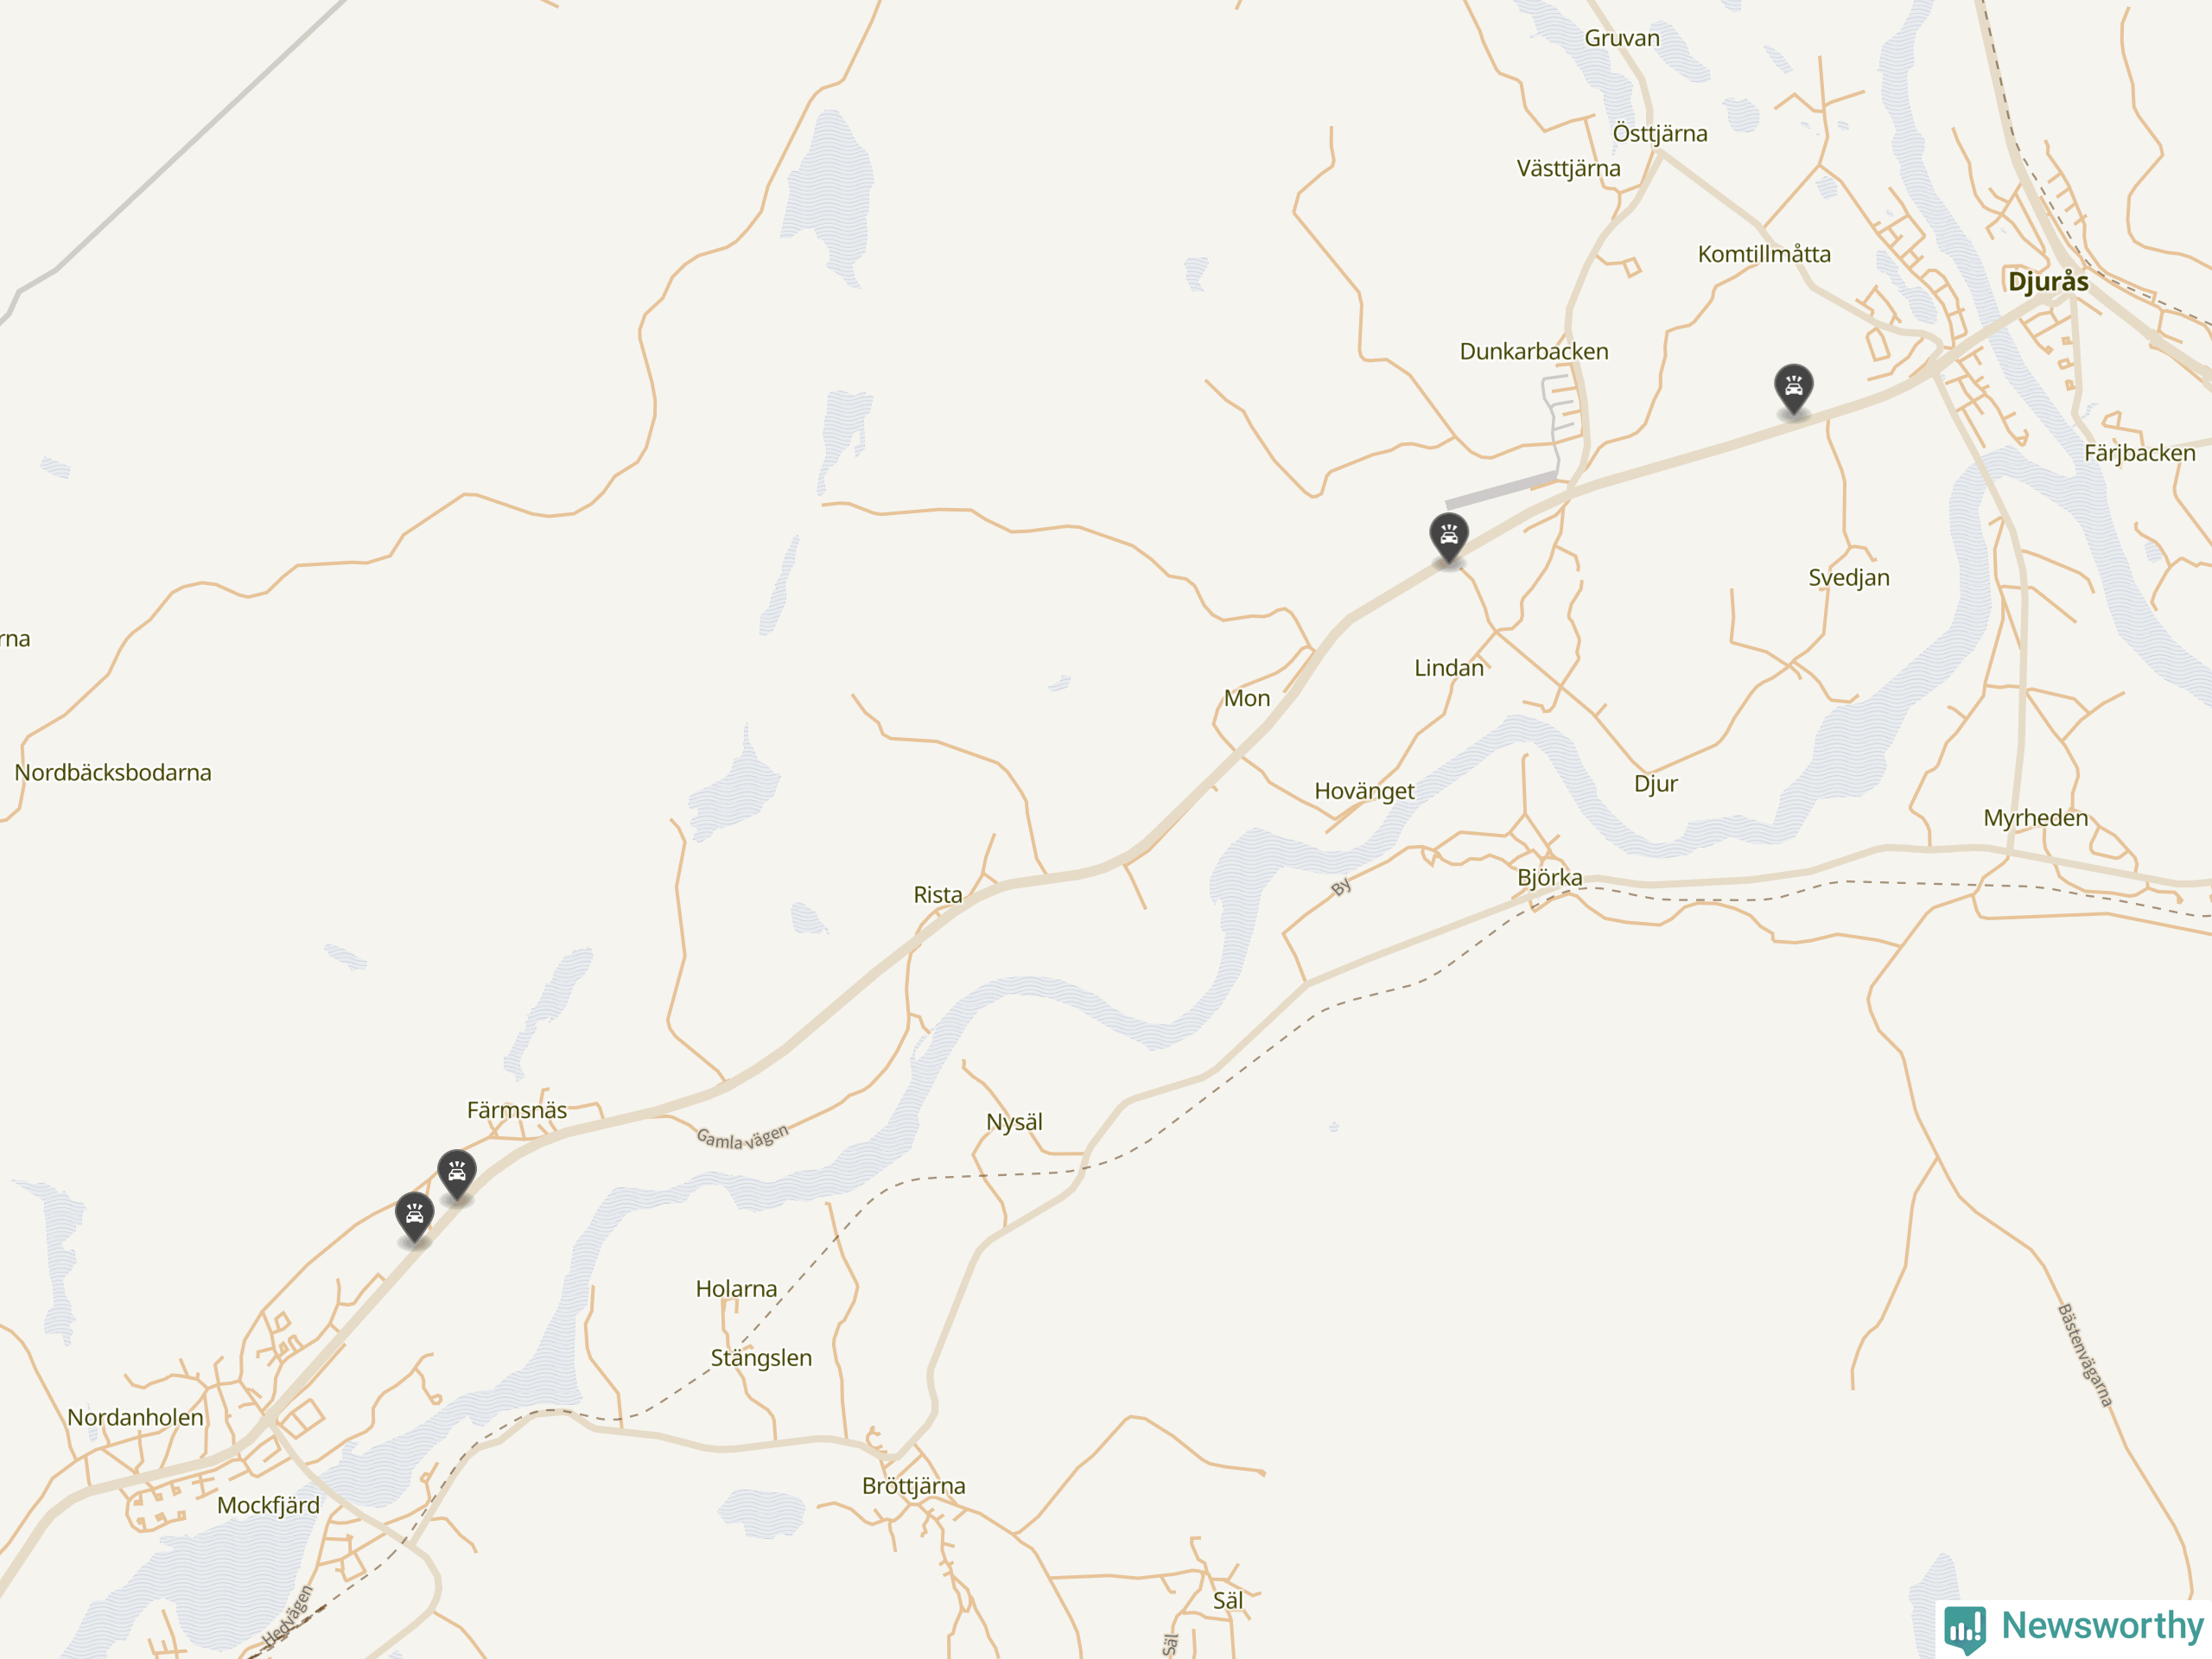Click the Dunkarbacken label
The image size is (2212, 1659).
(1534, 352)
